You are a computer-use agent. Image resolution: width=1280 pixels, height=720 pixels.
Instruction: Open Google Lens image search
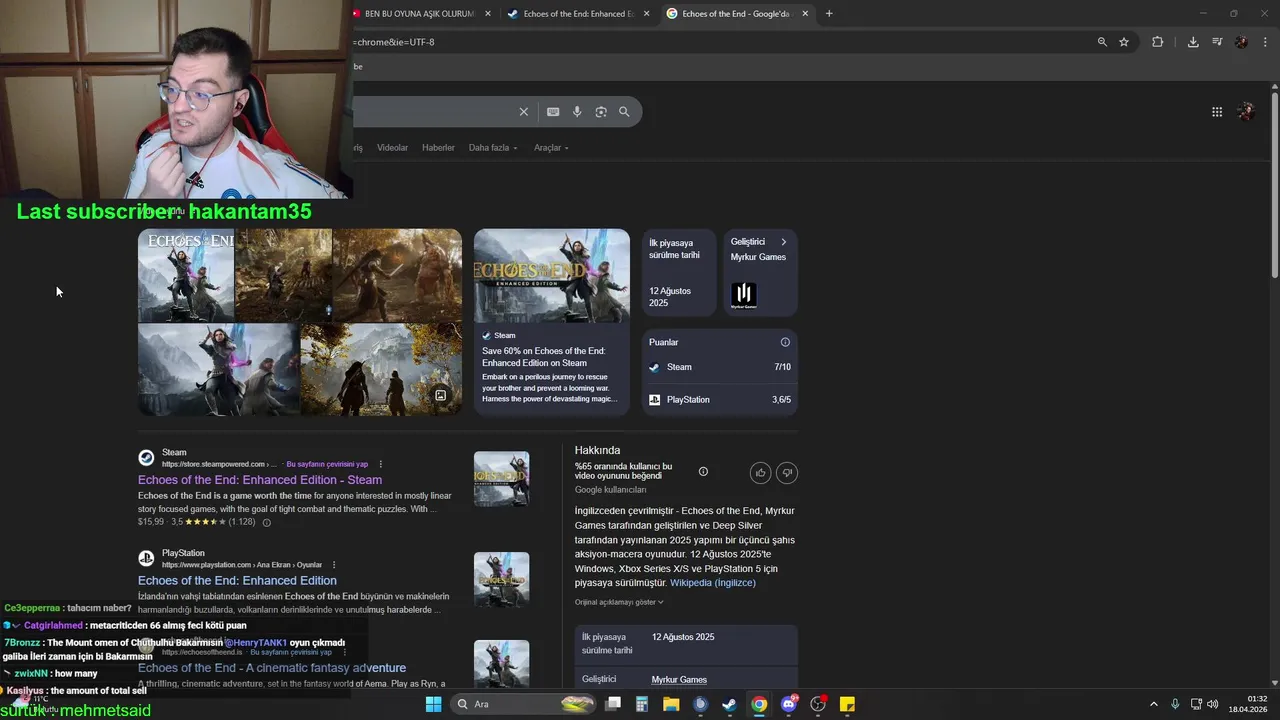[x=601, y=112]
